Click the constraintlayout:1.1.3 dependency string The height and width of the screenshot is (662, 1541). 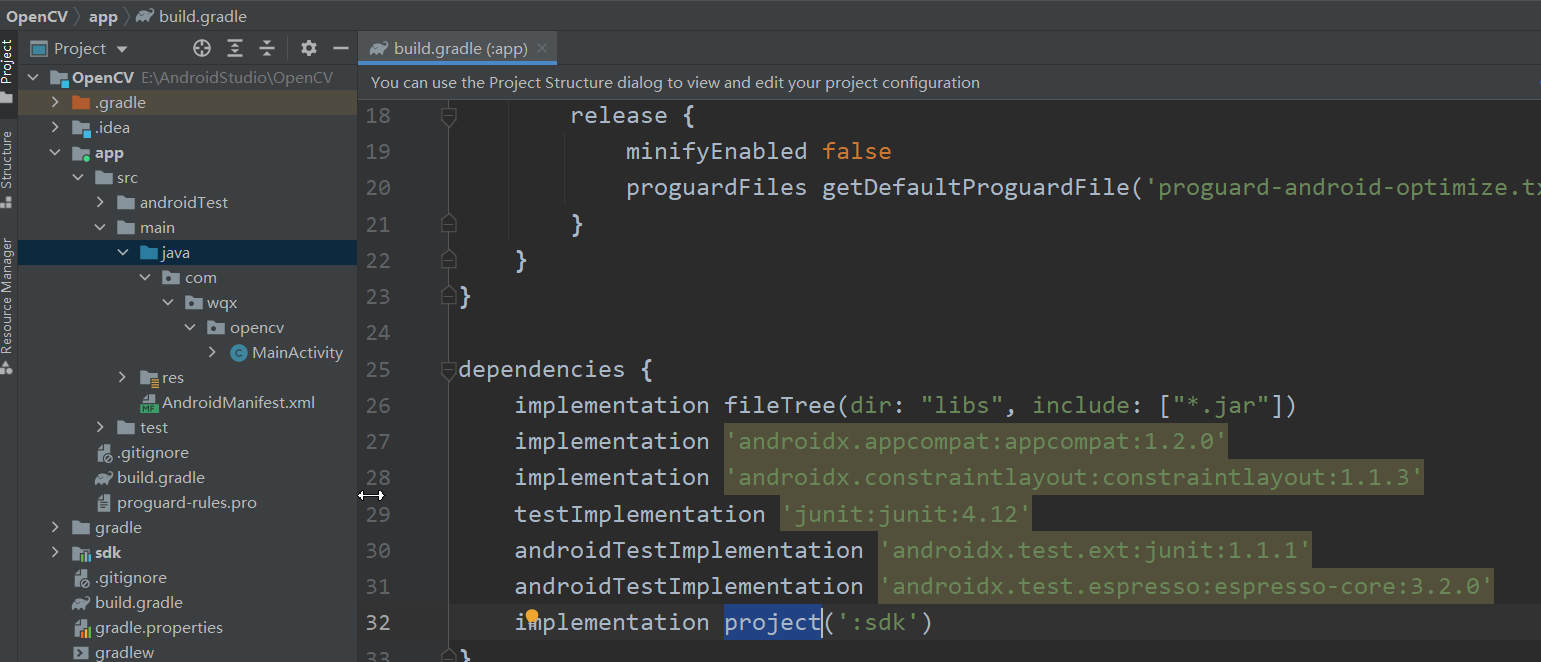pyautogui.click(x=1073, y=478)
